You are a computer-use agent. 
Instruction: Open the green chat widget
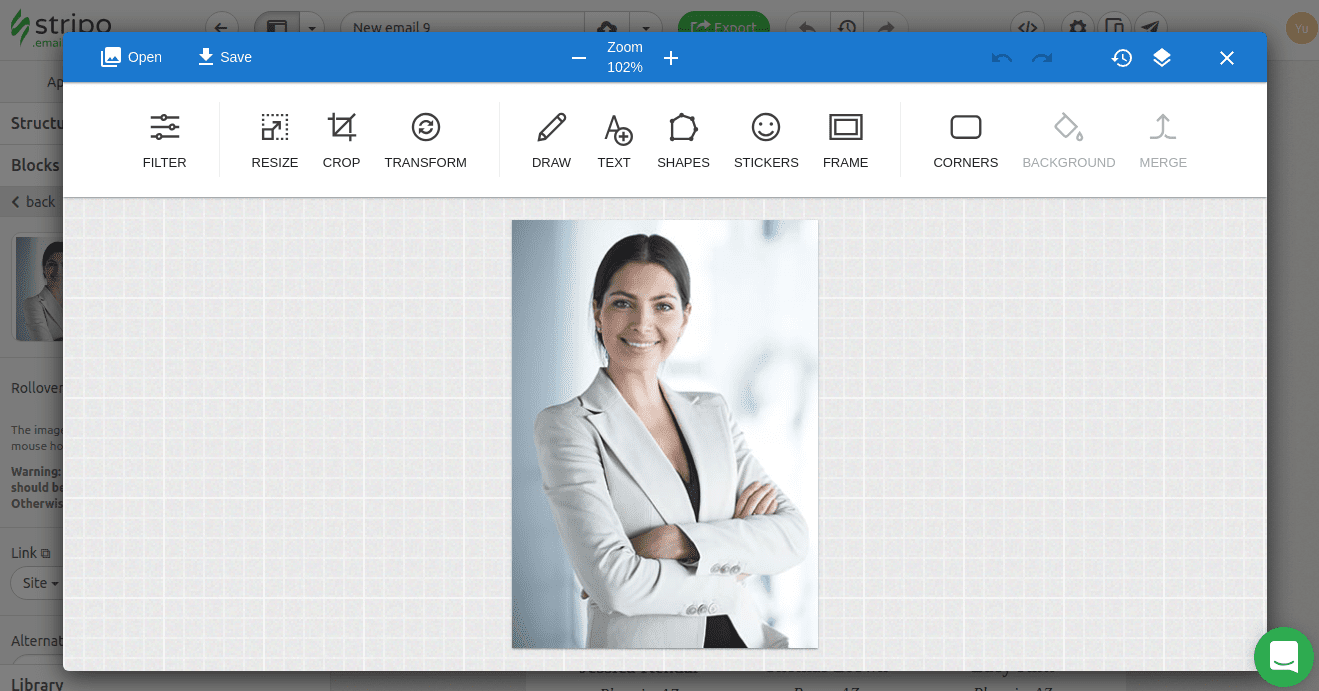[1284, 657]
